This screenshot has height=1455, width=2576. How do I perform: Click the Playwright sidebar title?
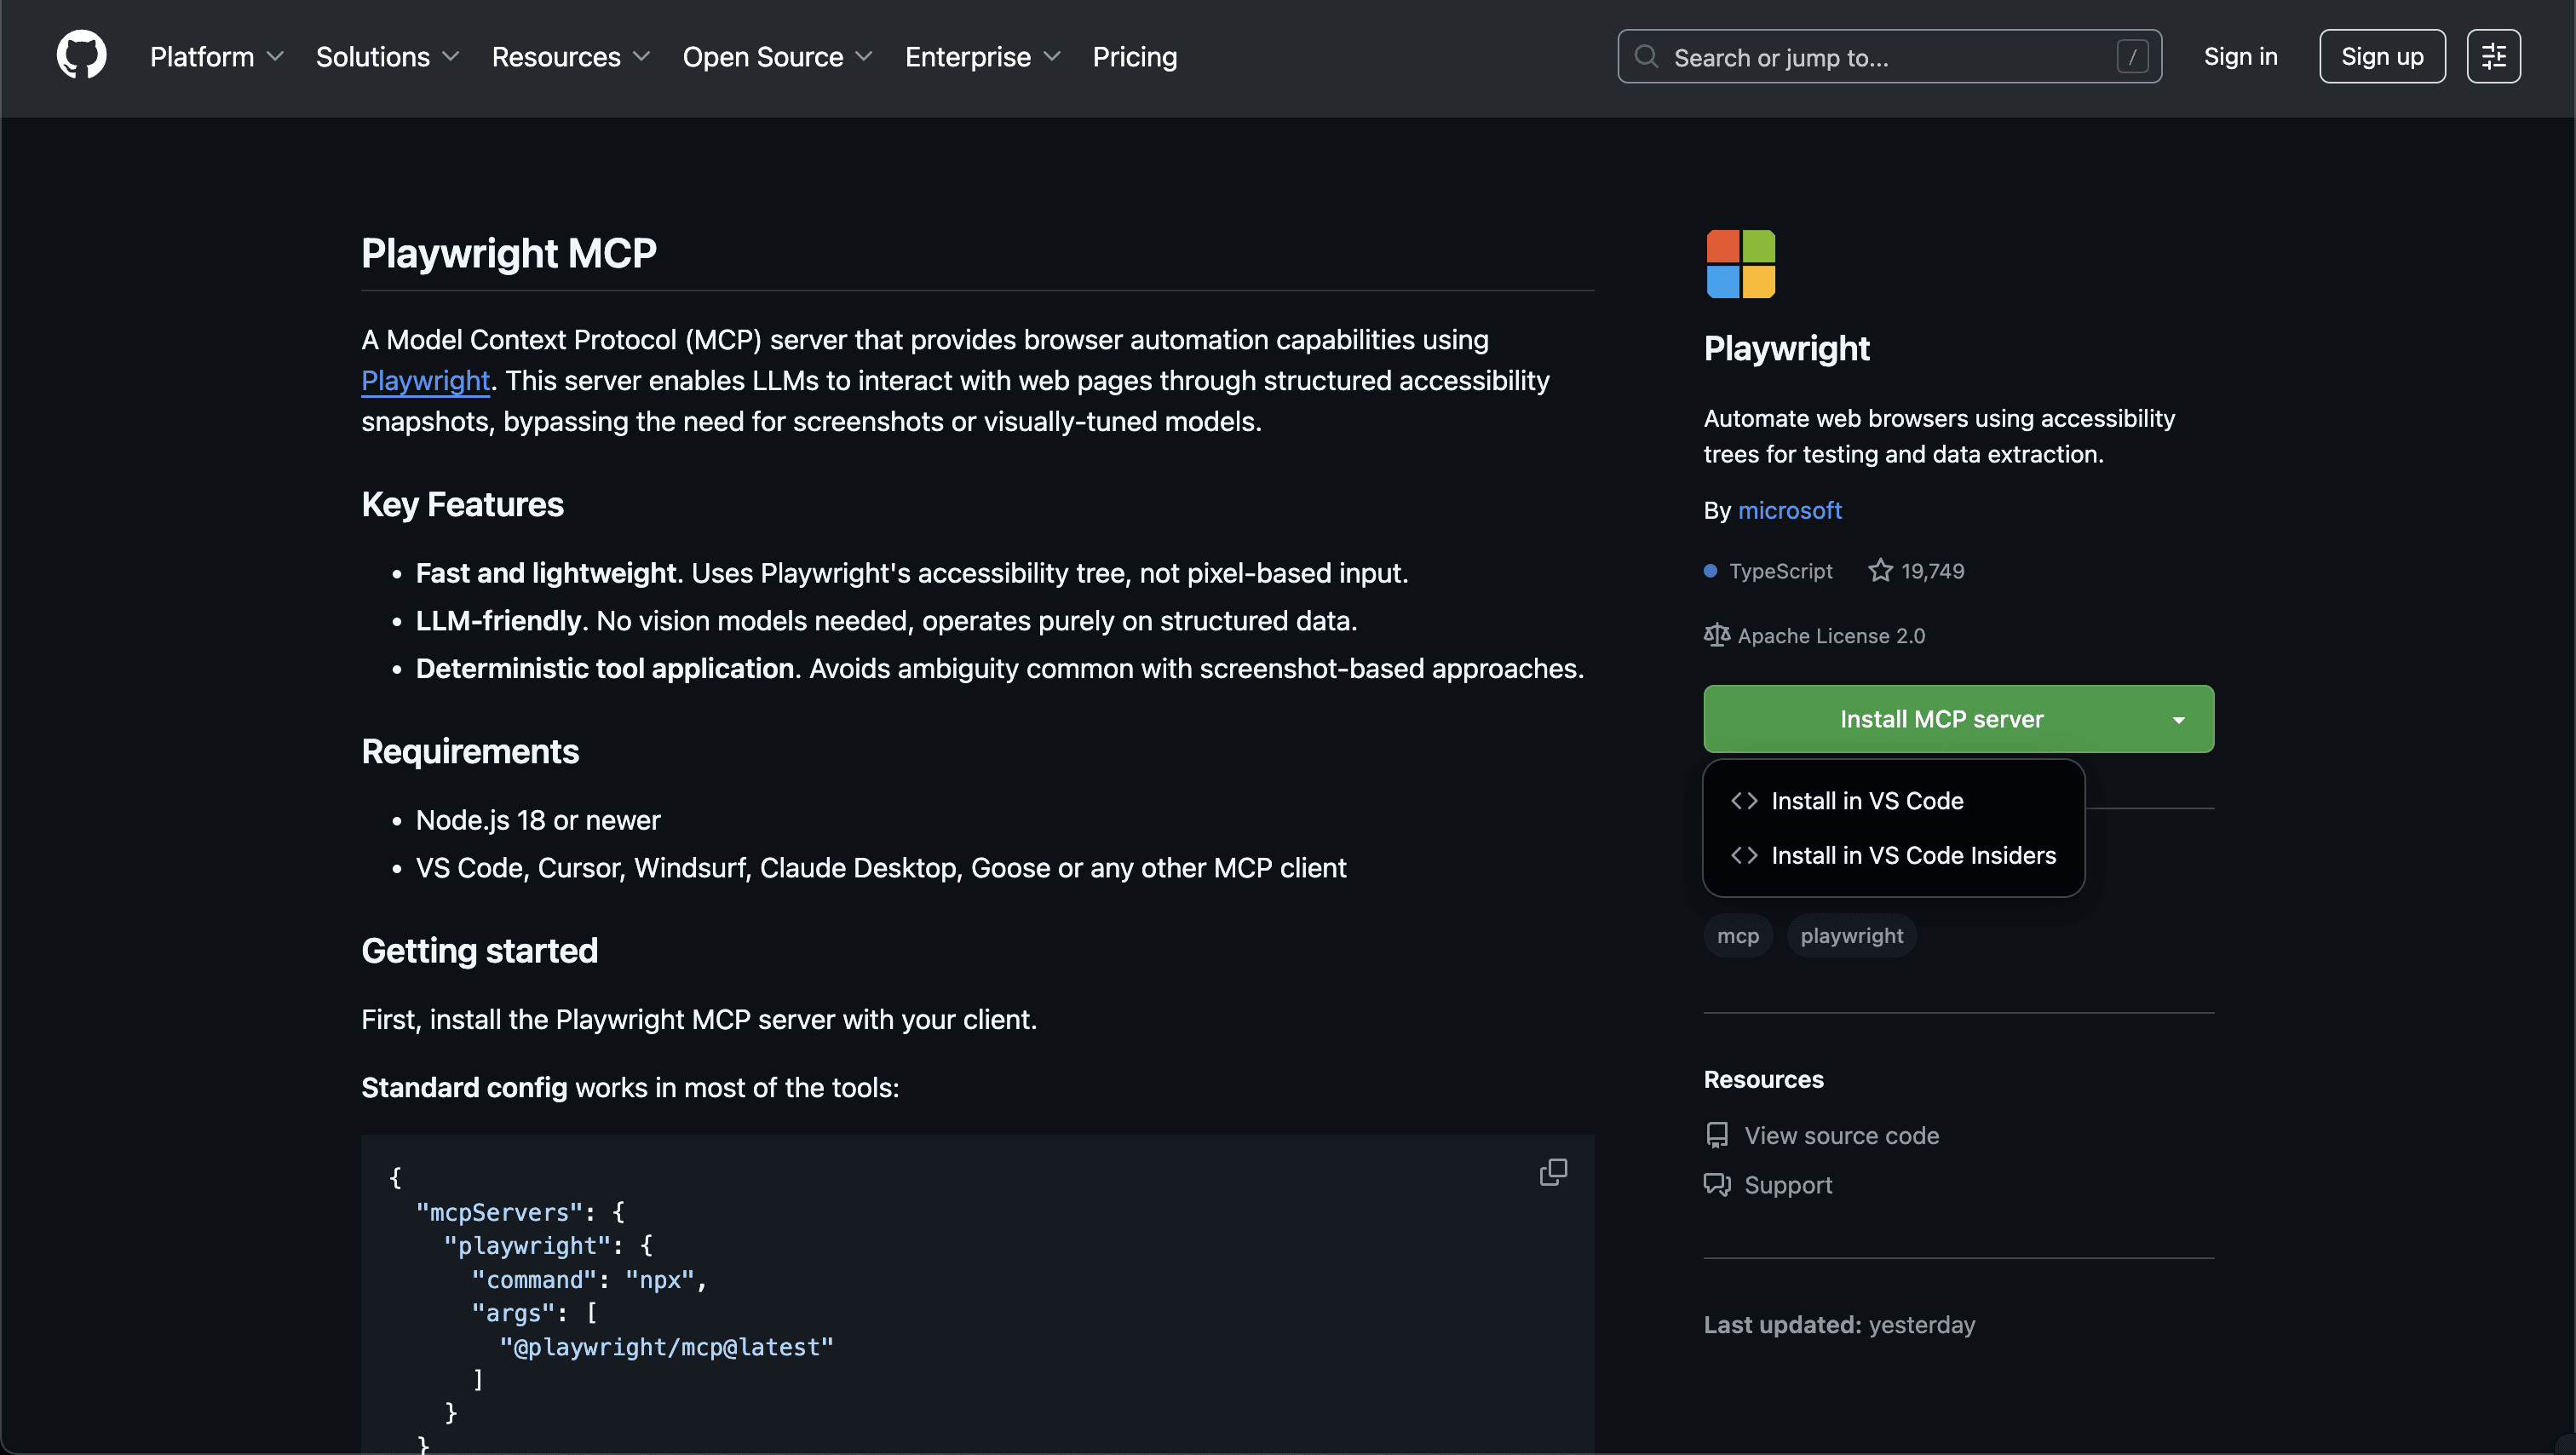1786,349
